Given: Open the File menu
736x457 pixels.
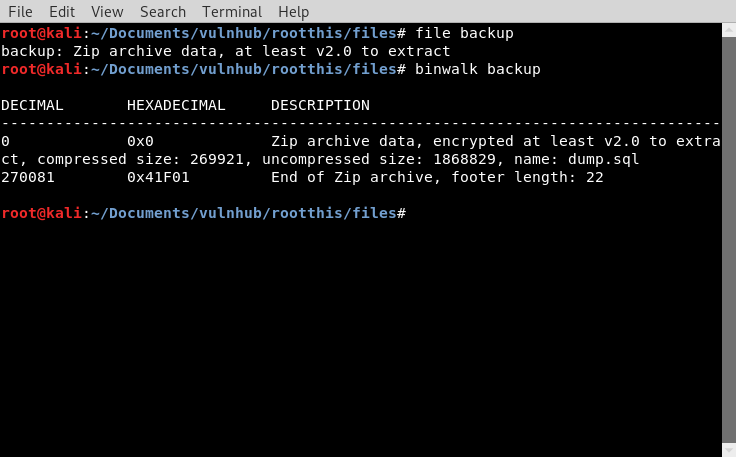Looking at the screenshot, I should tap(20, 12).
